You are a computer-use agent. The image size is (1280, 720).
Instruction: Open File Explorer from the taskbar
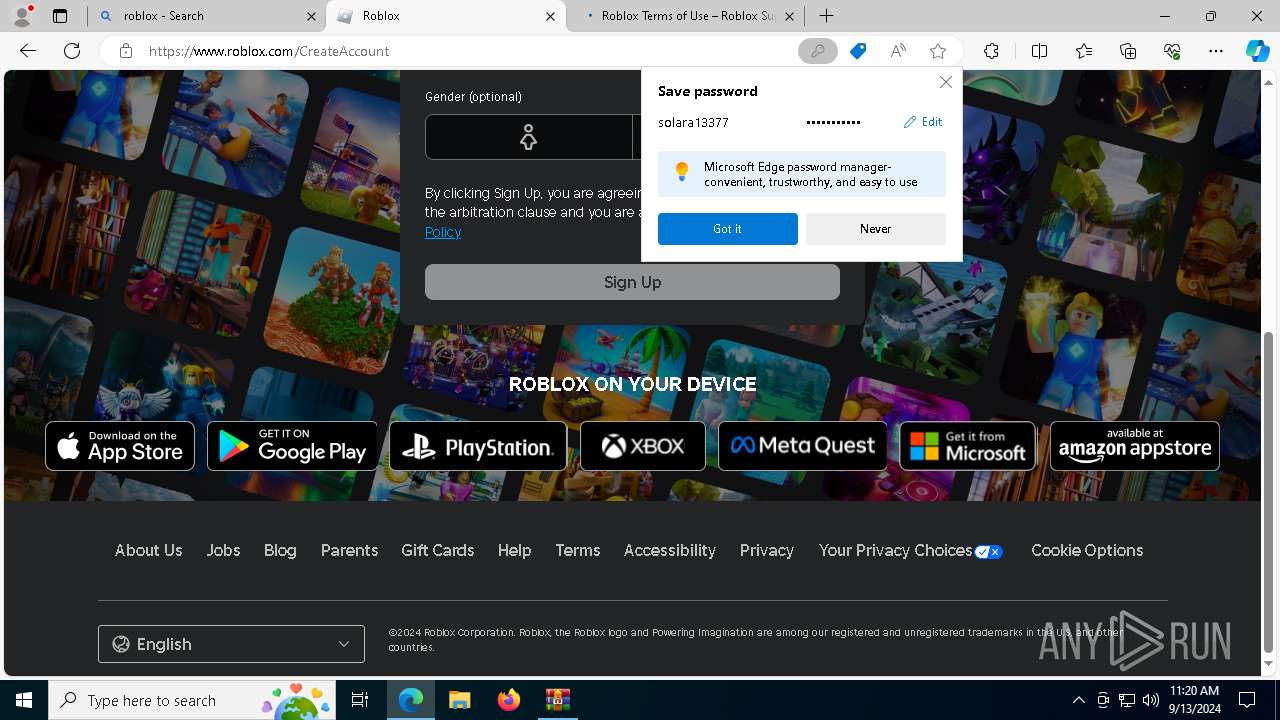coord(459,700)
